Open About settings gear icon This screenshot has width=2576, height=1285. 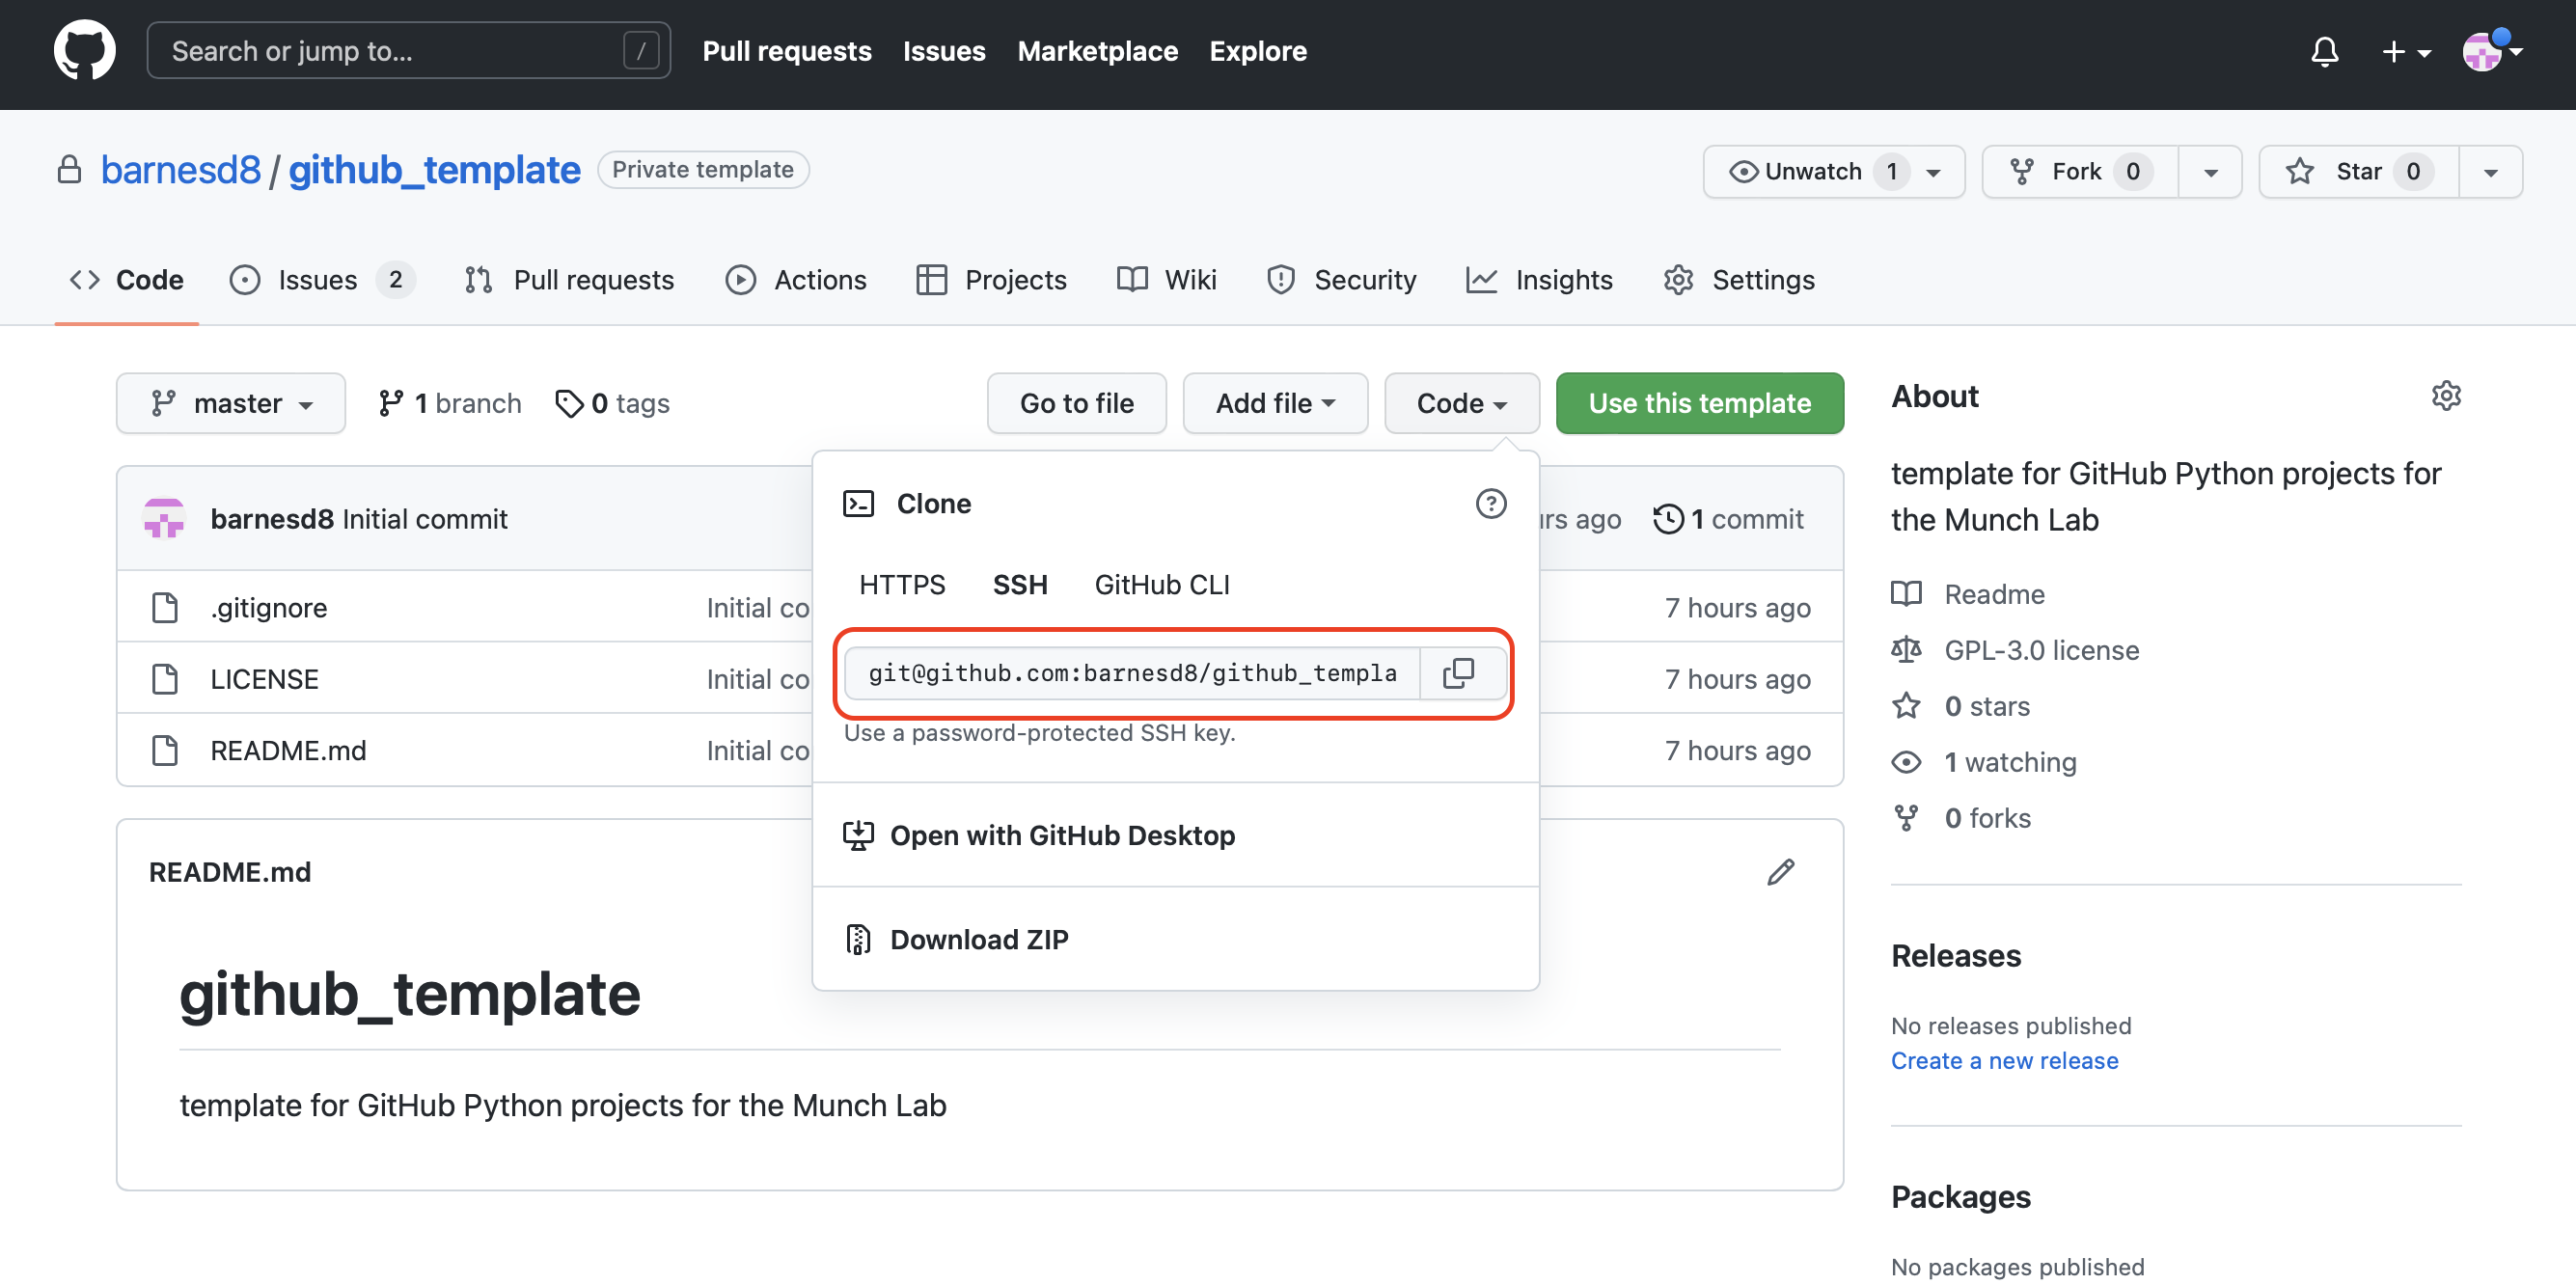2445,396
